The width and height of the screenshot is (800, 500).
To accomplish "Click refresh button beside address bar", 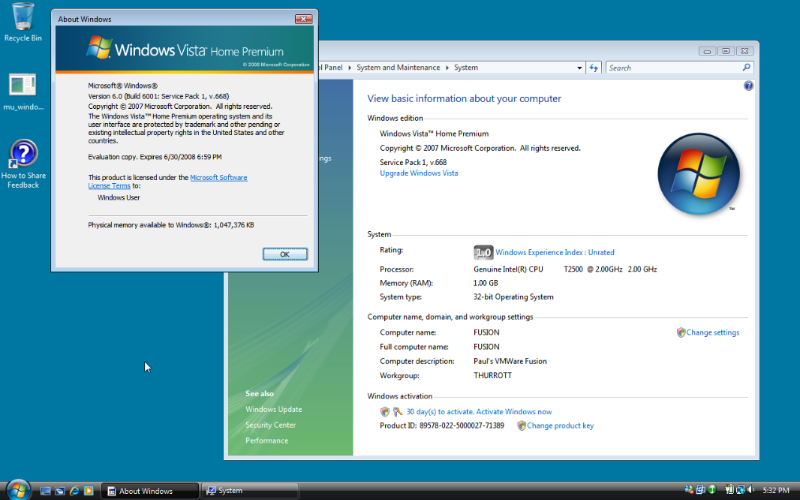I will tap(593, 67).
